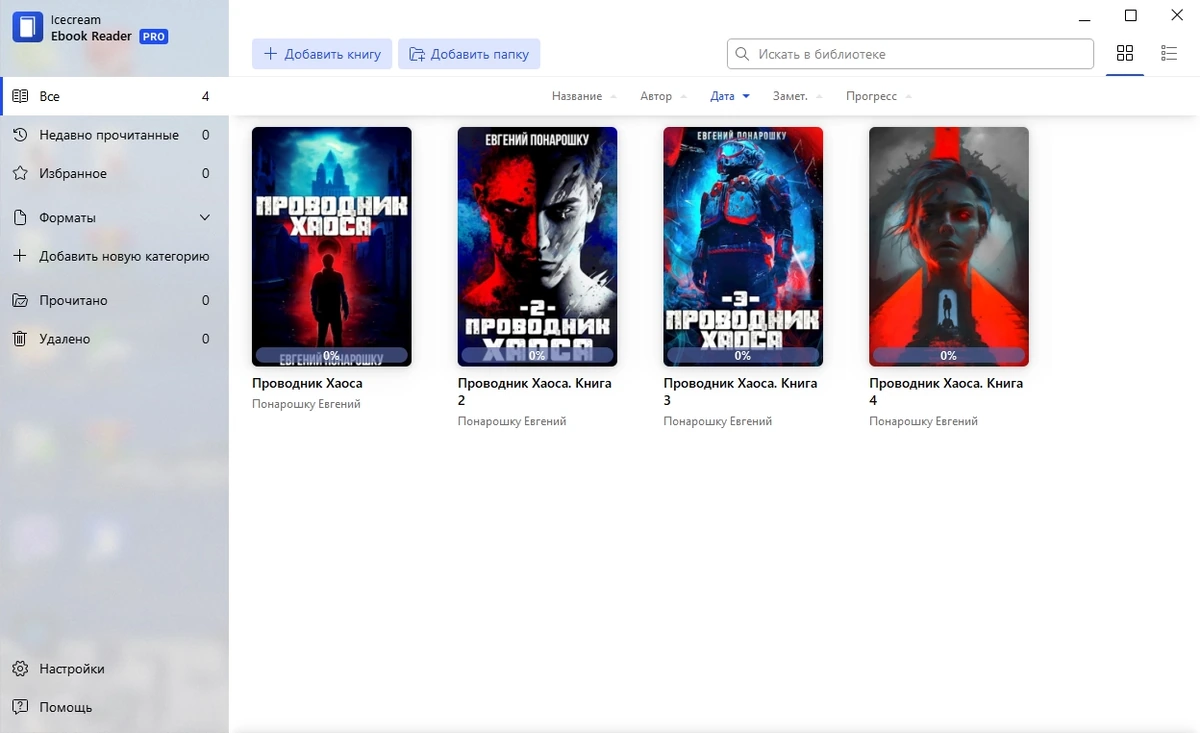Open 'Недавно прочитанные' list
The width and height of the screenshot is (1200, 733).
point(114,135)
